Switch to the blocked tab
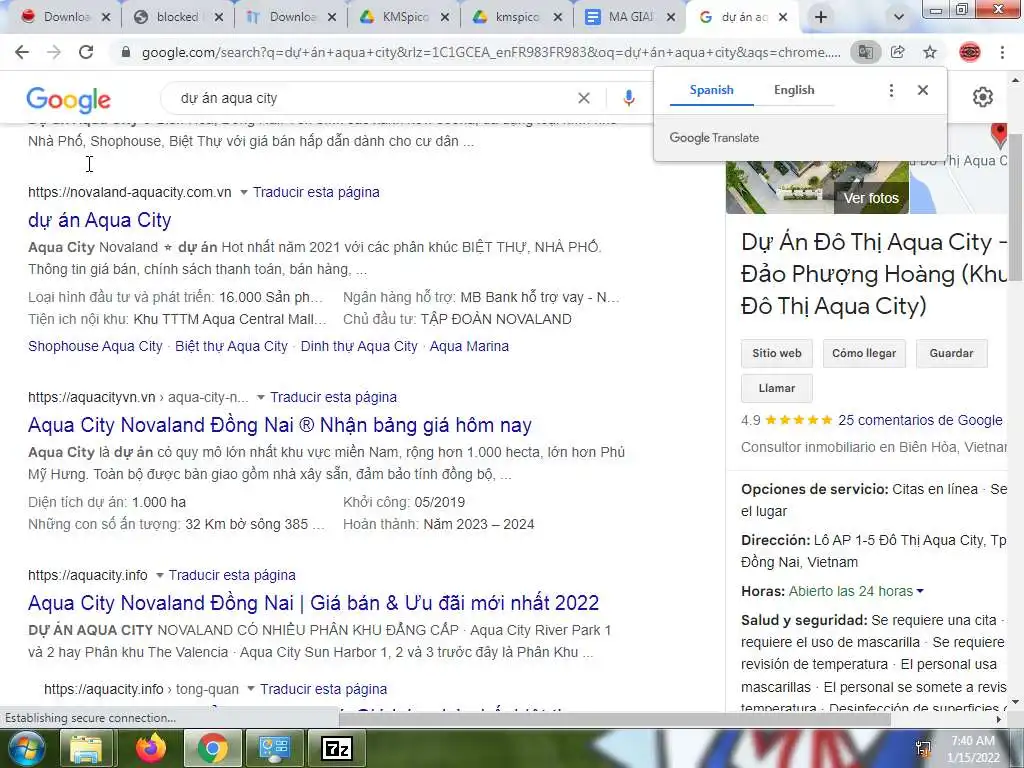The width and height of the screenshot is (1024, 768). pyautogui.click(x=177, y=18)
